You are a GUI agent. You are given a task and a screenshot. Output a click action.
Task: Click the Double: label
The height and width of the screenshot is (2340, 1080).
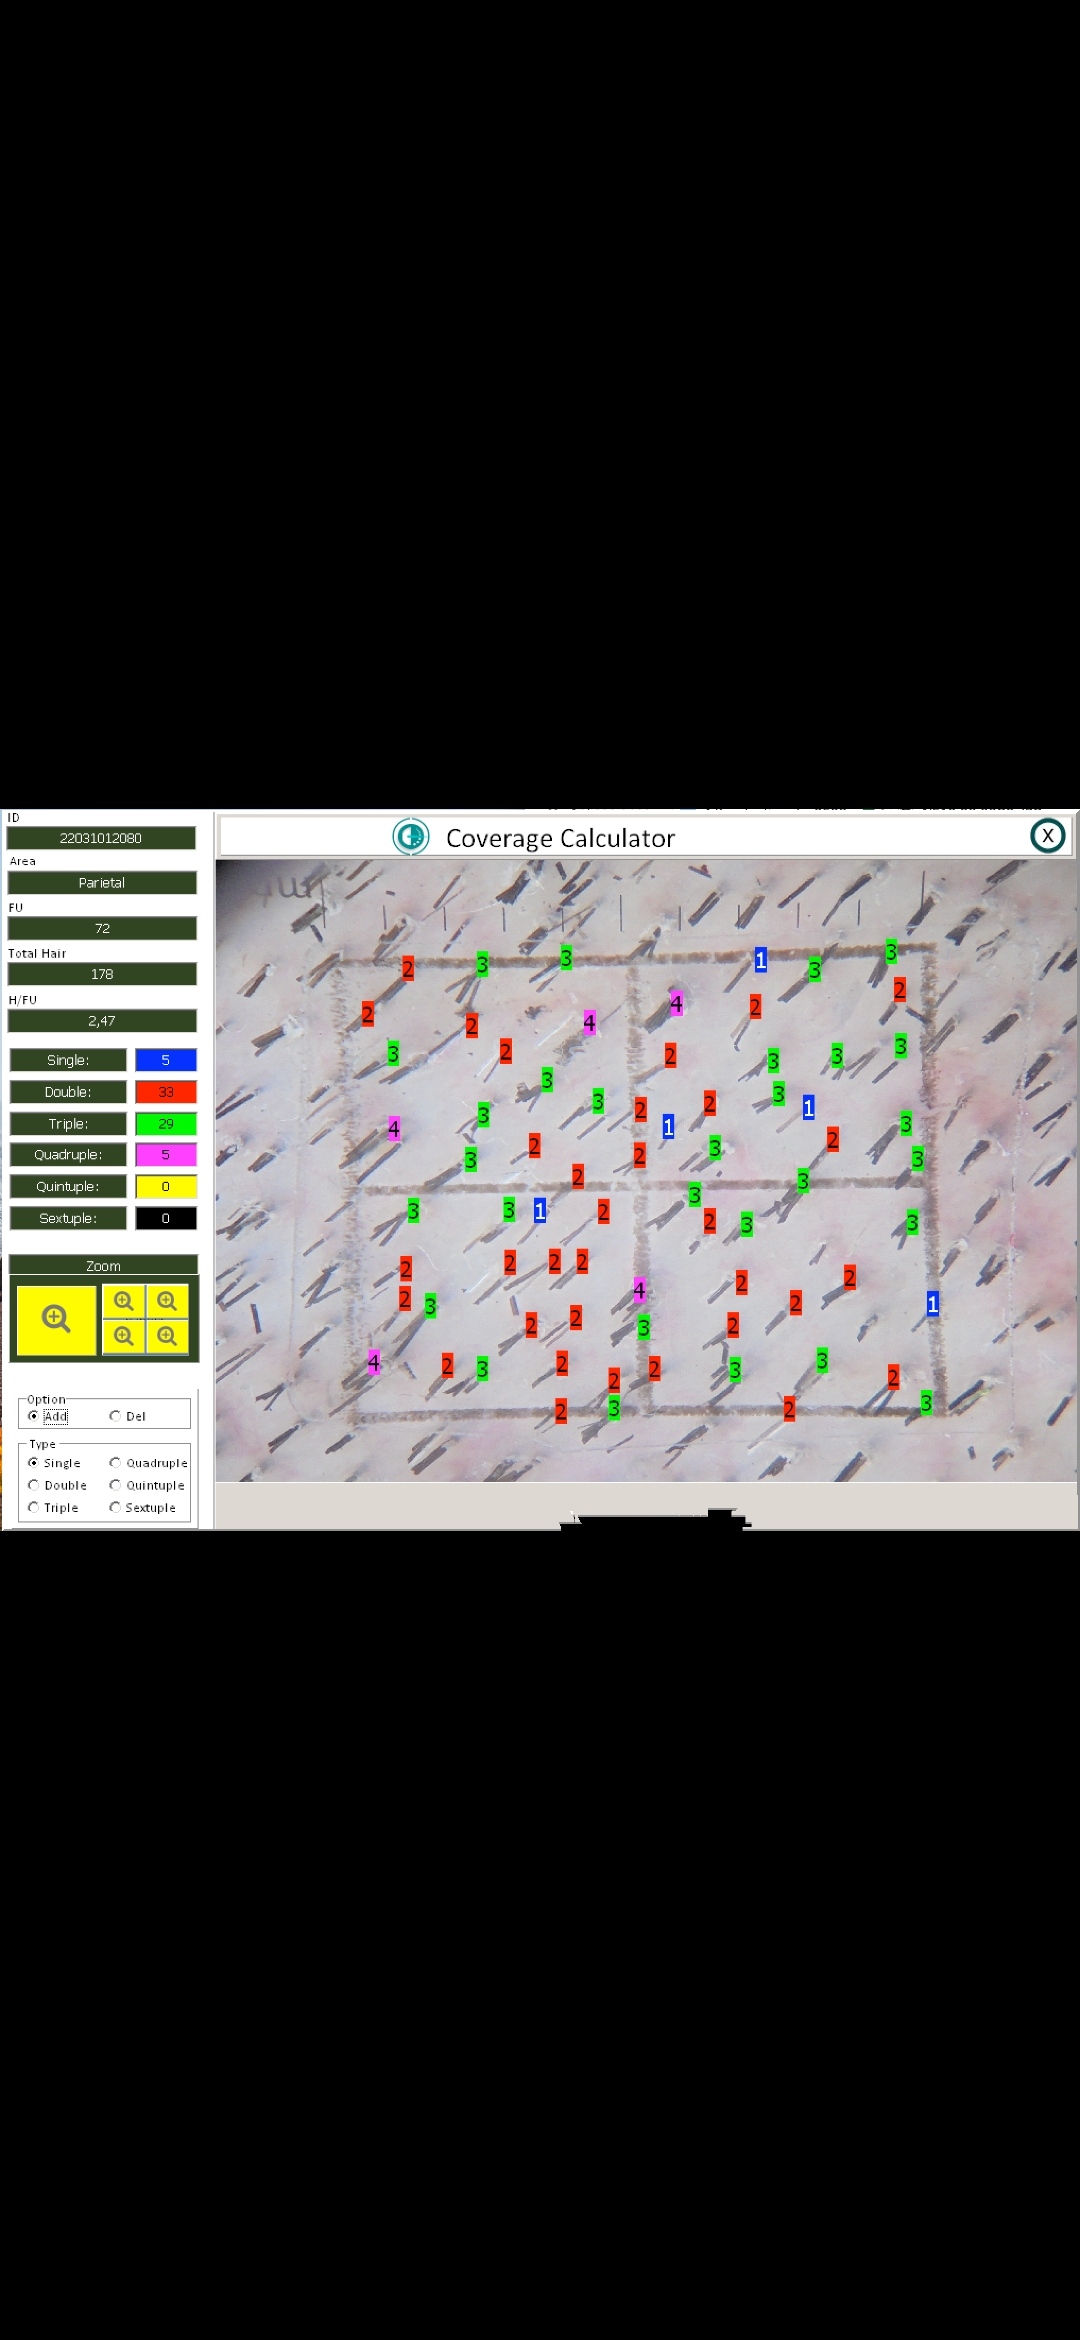(68, 1092)
